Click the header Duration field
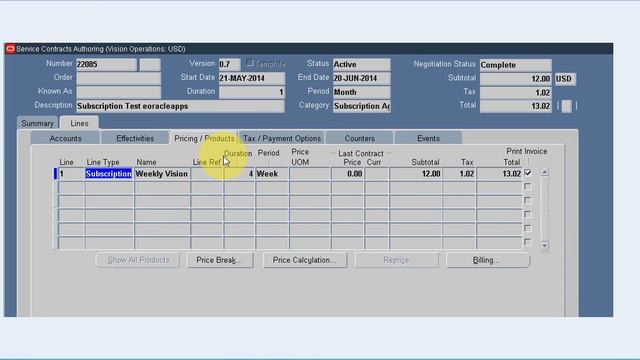The image size is (640, 360). [x=251, y=92]
